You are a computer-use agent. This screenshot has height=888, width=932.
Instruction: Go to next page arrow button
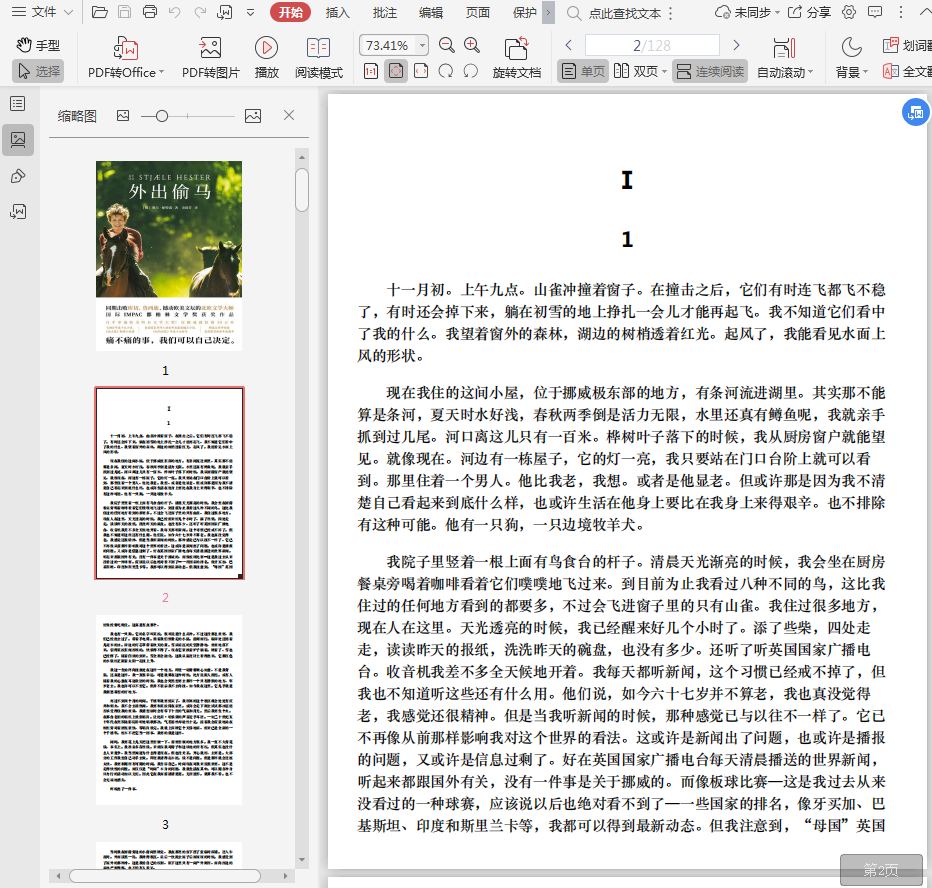pos(737,46)
